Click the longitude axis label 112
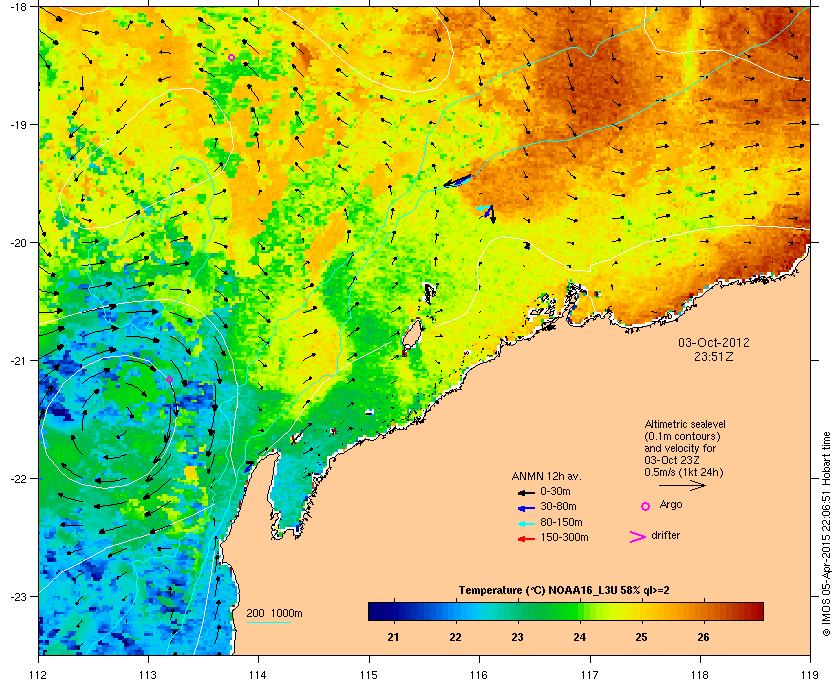Screen dimensions: 840x680 coord(38,674)
